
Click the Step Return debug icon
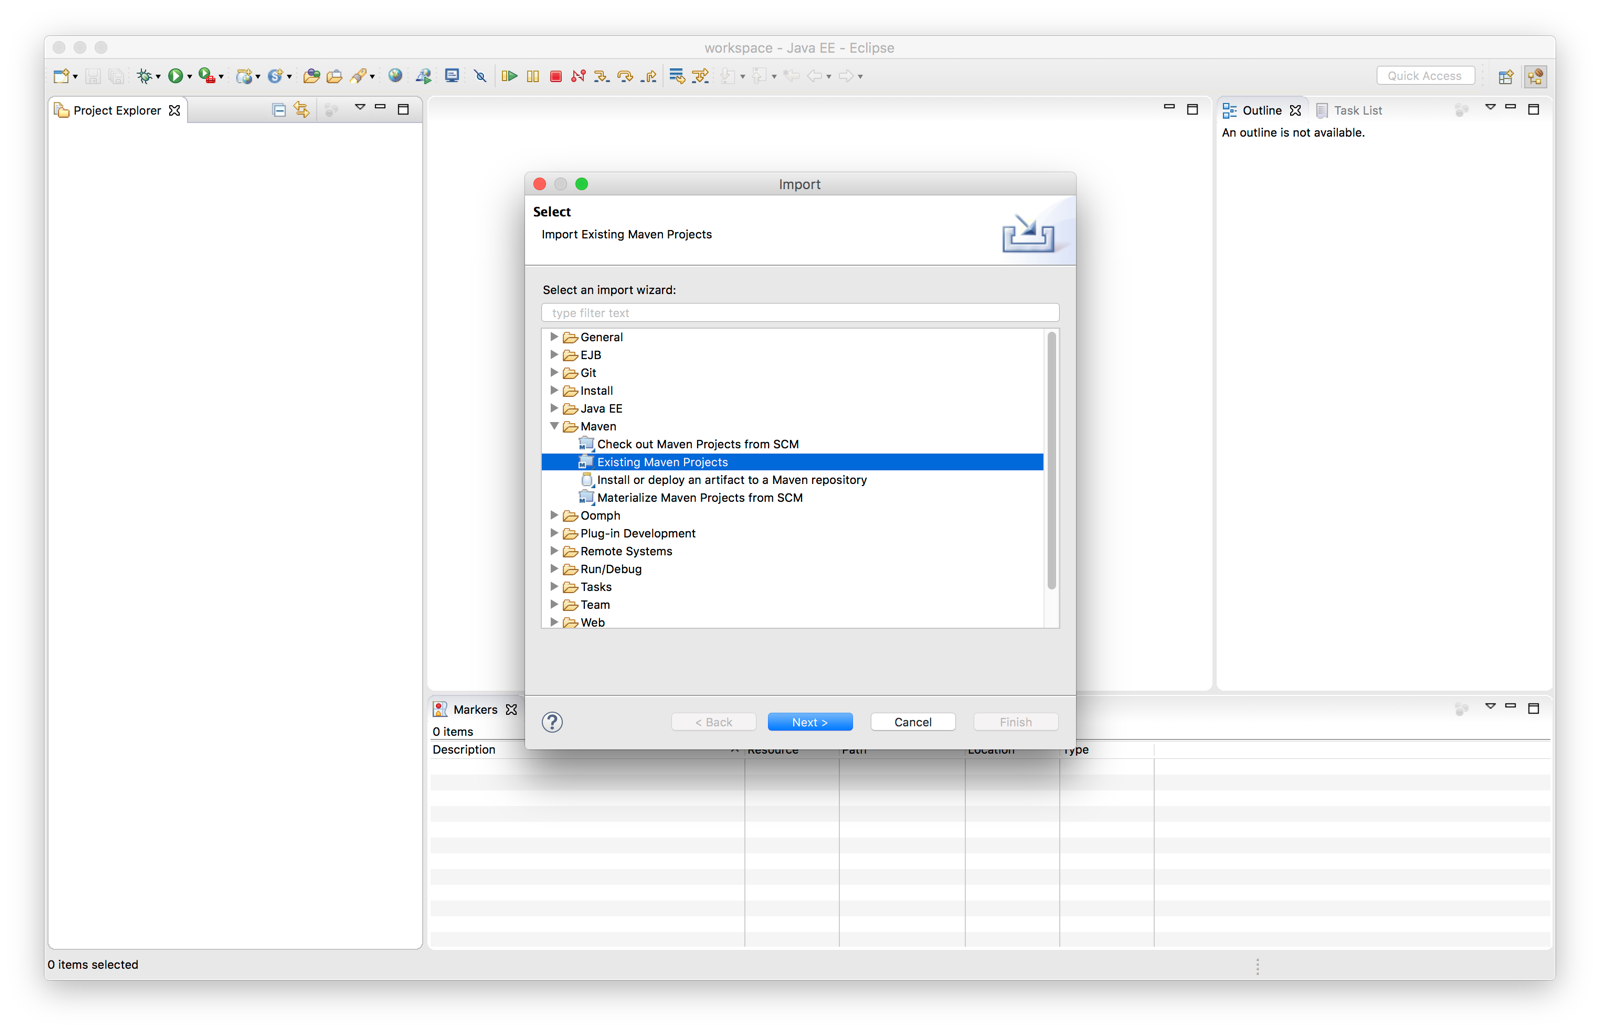(649, 76)
